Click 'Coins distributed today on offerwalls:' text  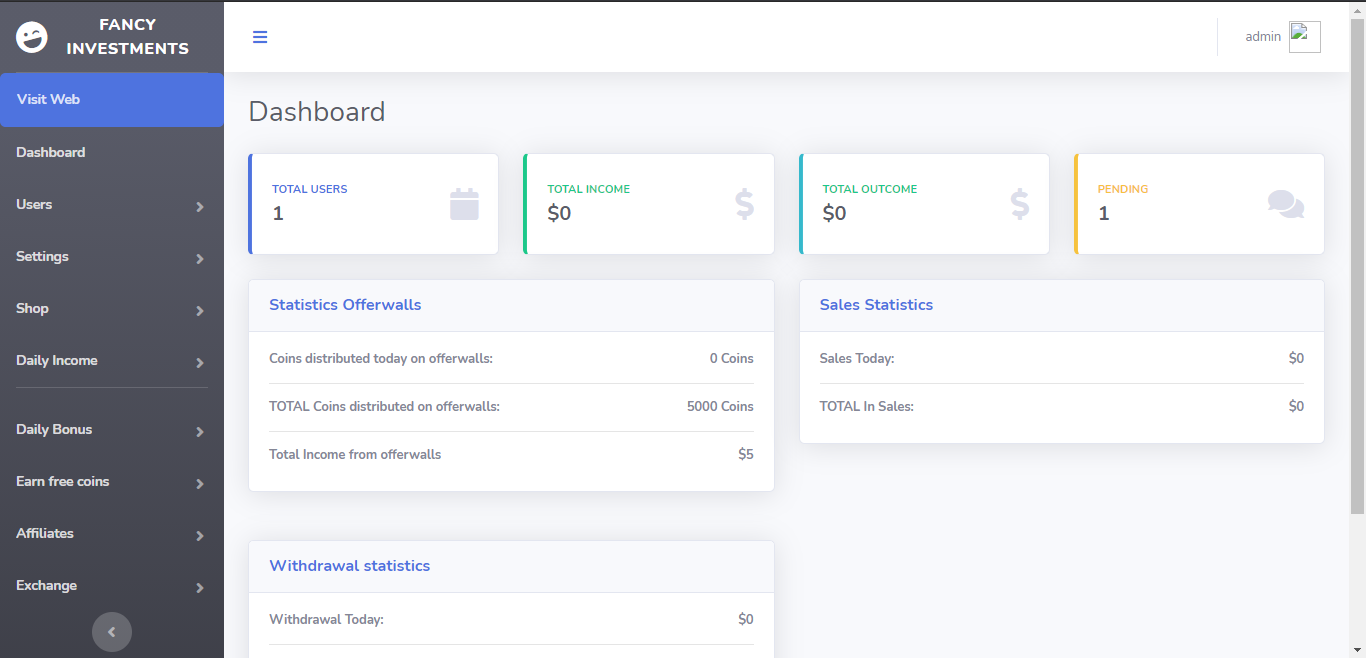(x=381, y=358)
